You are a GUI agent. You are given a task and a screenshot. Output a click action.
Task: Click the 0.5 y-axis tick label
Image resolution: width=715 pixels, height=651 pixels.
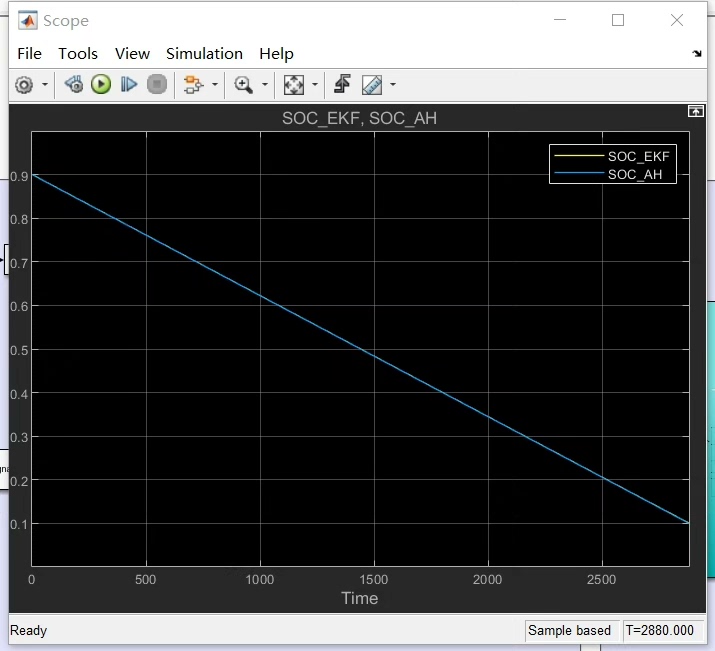[x=19, y=351]
